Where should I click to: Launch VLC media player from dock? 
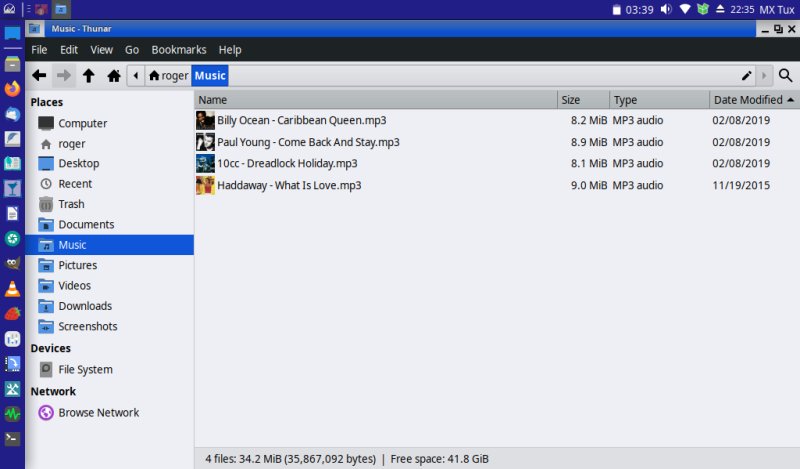[x=12, y=289]
